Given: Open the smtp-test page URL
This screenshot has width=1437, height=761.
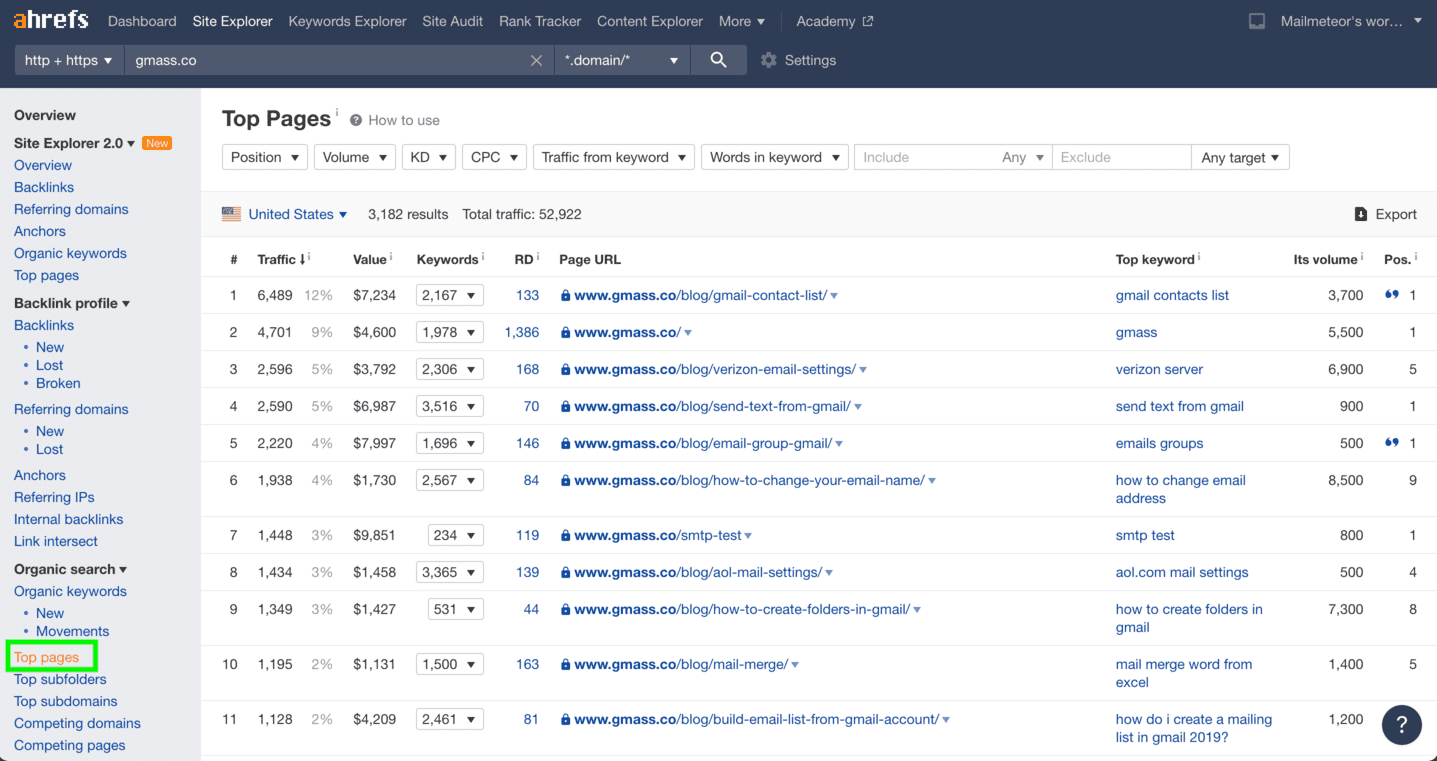Looking at the screenshot, I should point(658,535).
